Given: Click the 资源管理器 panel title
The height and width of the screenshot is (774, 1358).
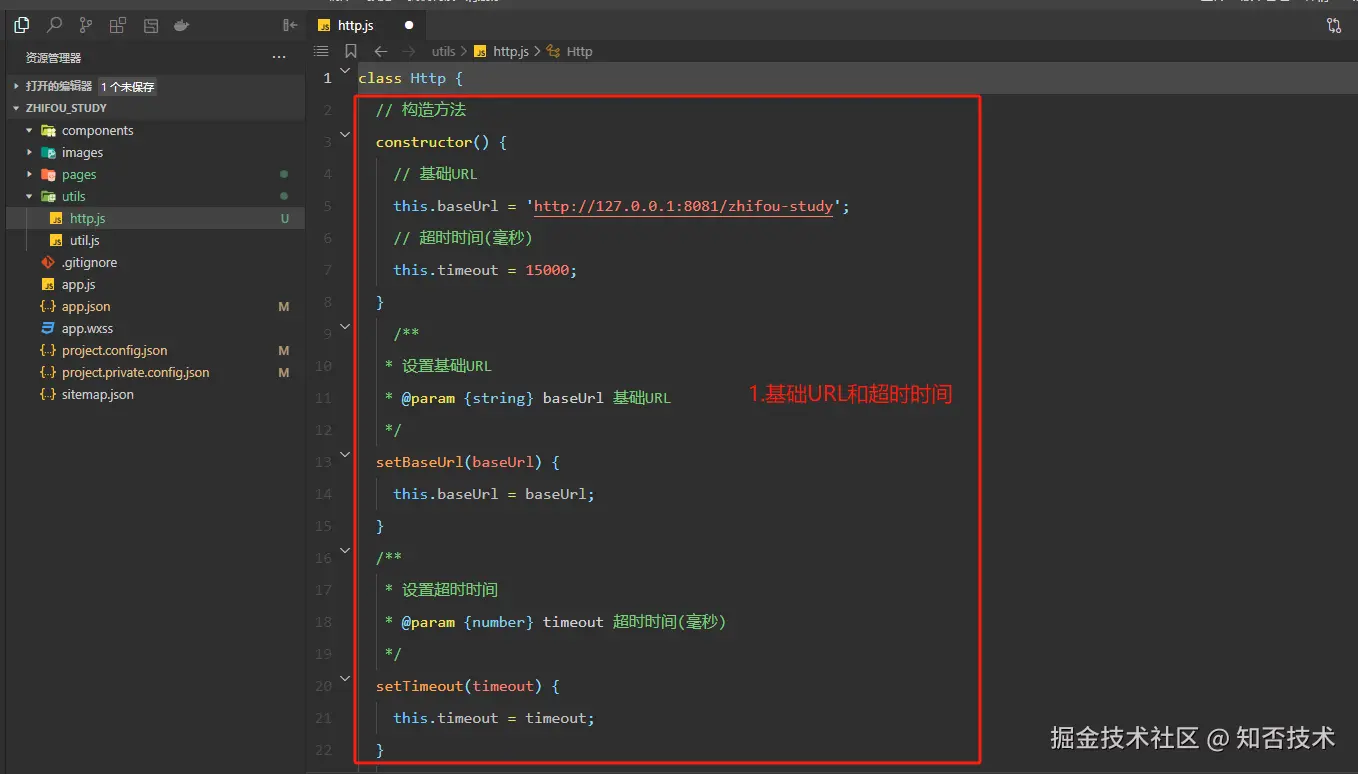Looking at the screenshot, I should tap(54, 58).
